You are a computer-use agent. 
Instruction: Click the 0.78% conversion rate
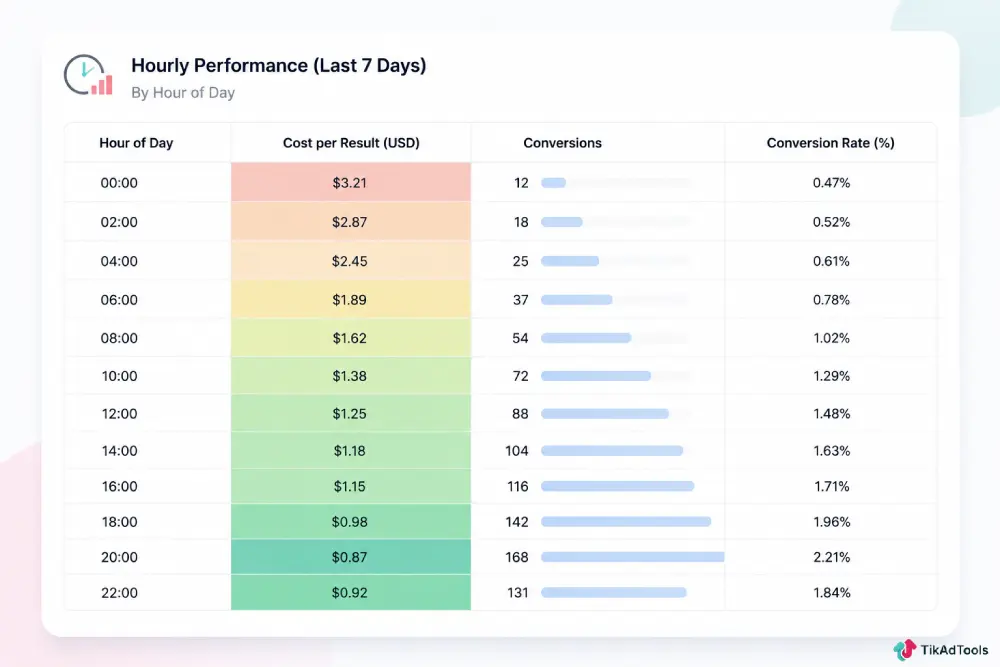(x=831, y=300)
